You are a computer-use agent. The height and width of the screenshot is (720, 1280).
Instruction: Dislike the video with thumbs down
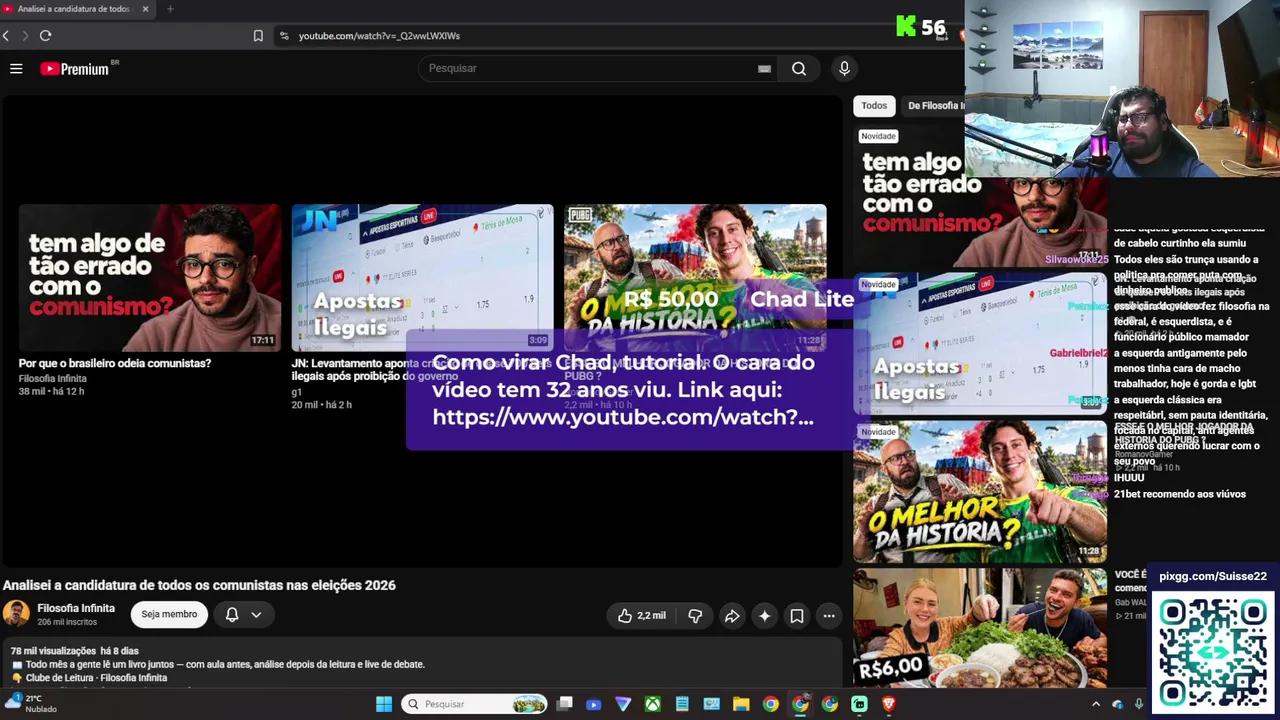click(x=695, y=616)
